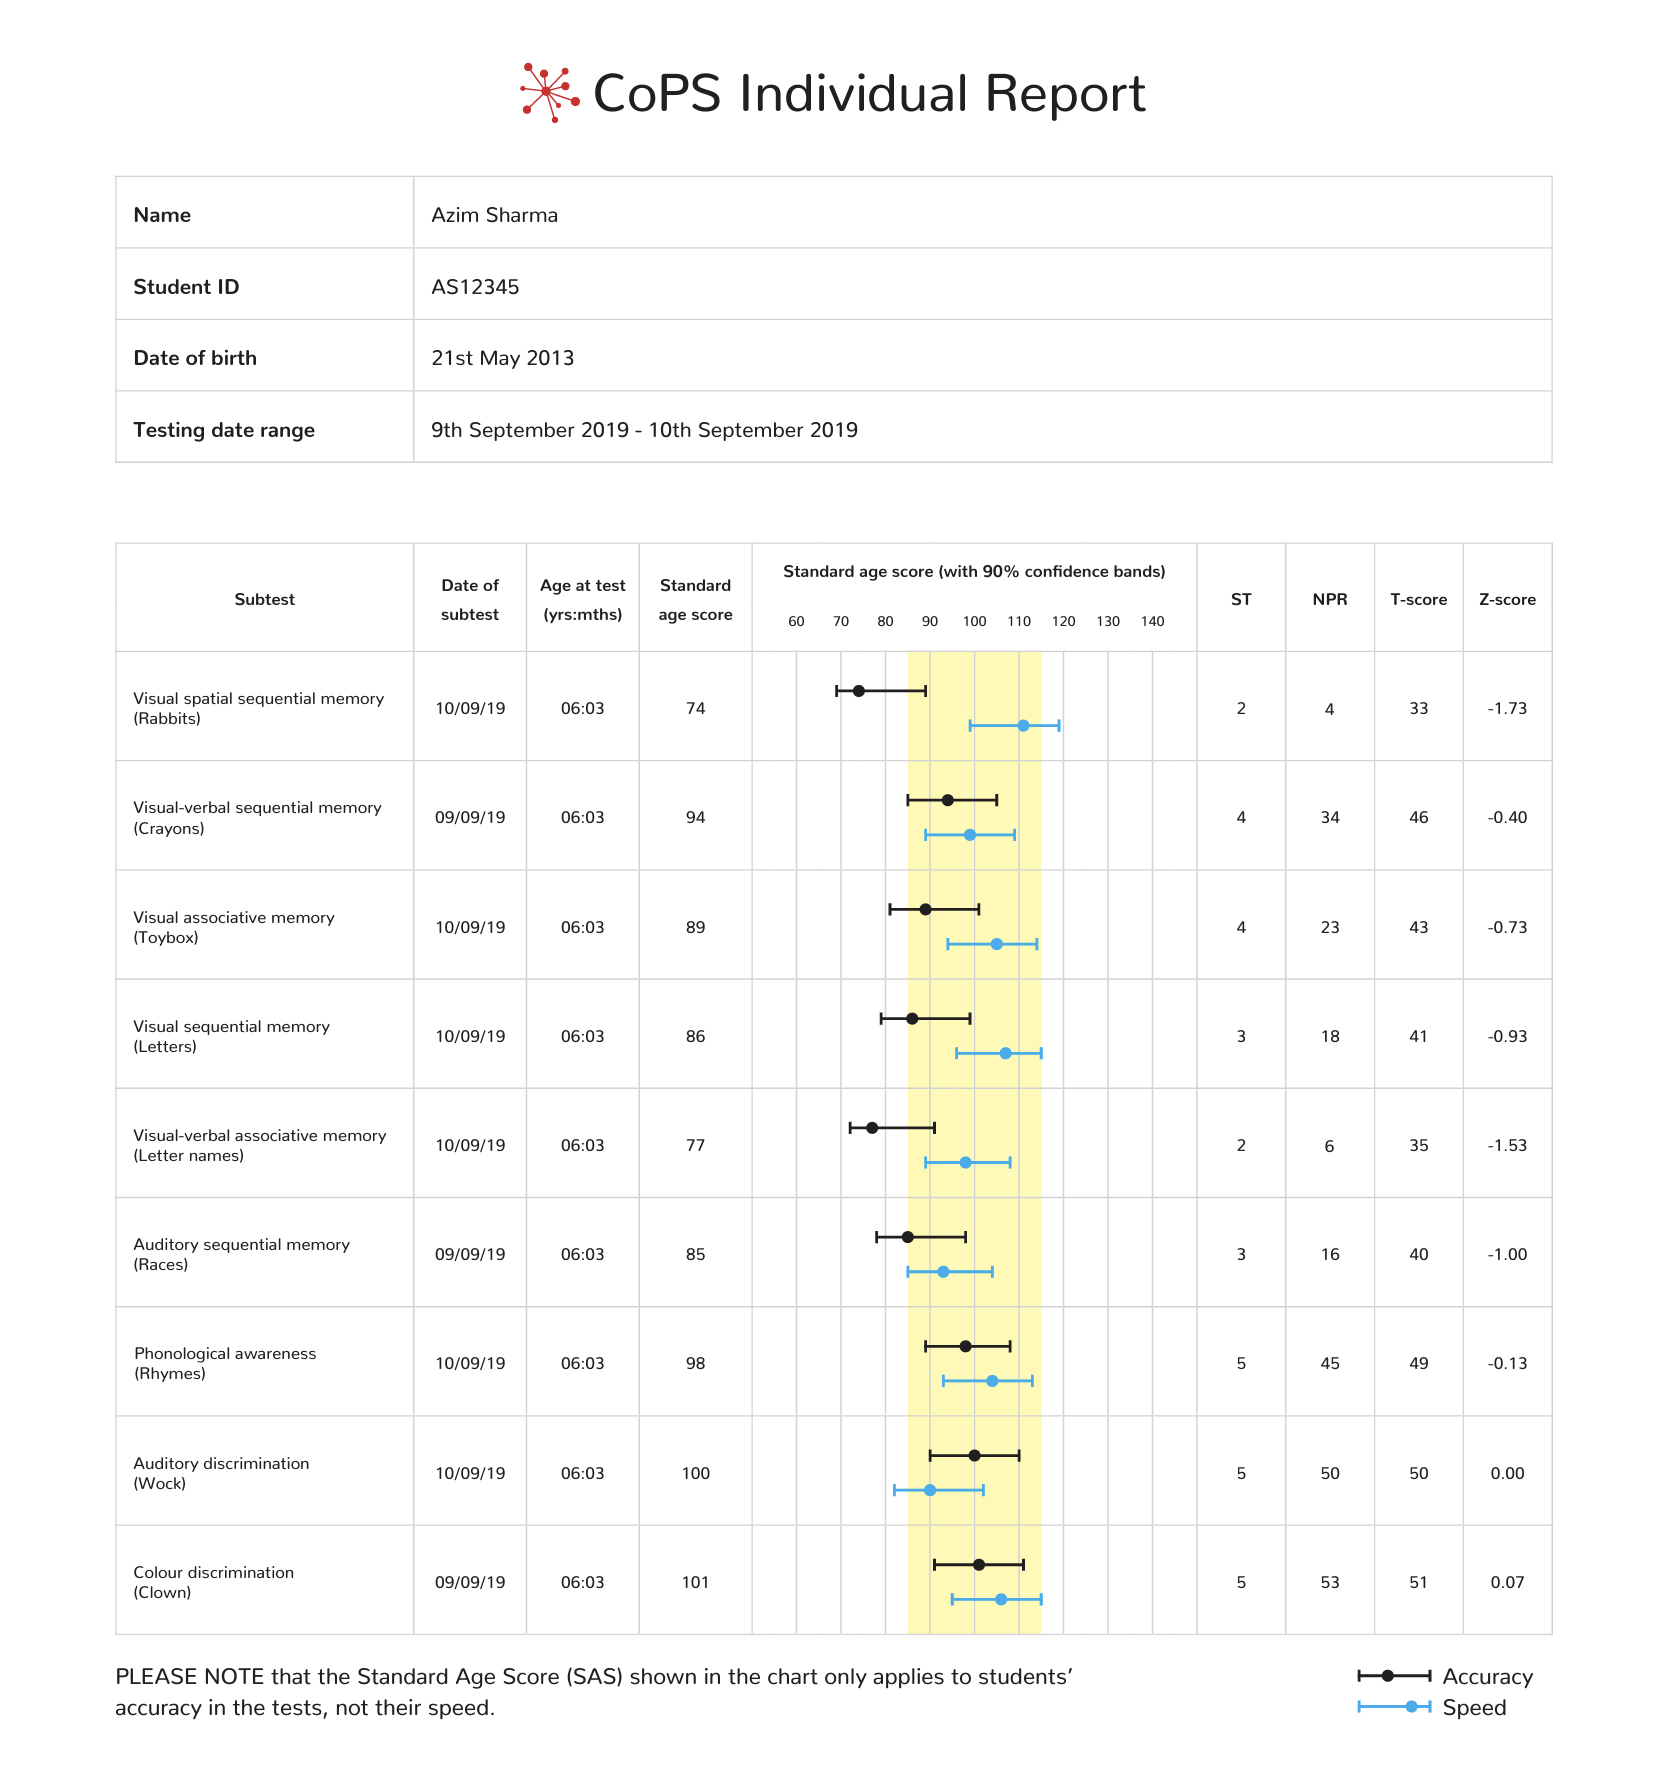
Task: Click the Standard age score column header
Action: (695, 599)
